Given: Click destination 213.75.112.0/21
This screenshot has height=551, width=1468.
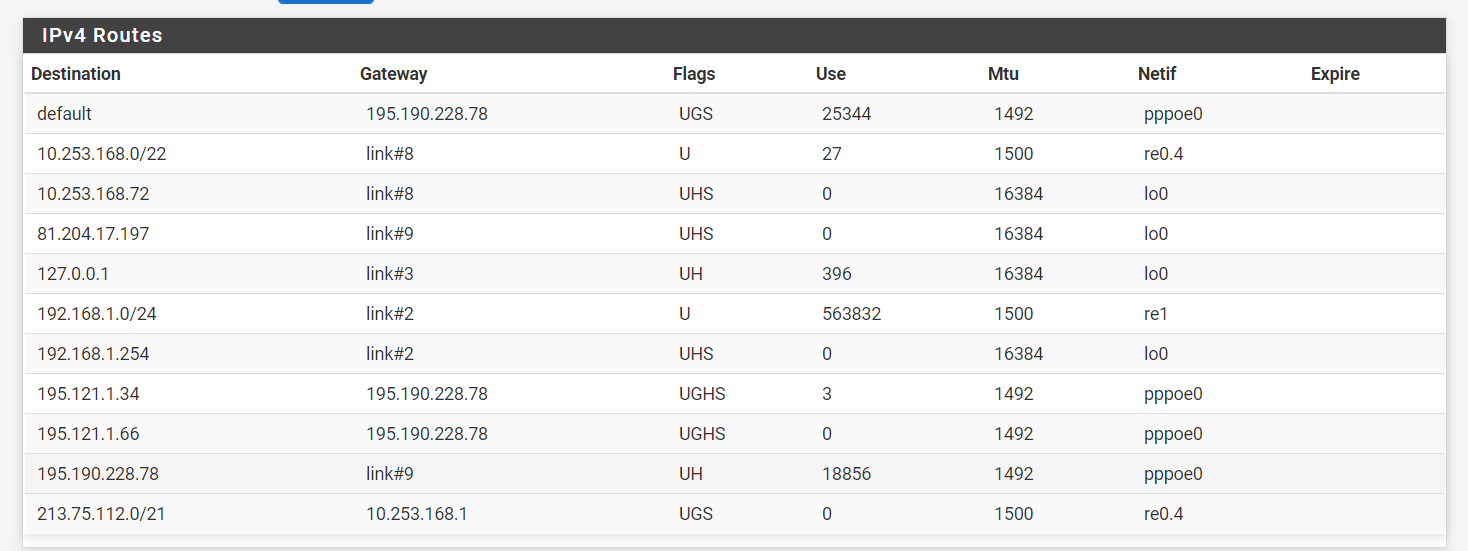Looking at the screenshot, I should [x=101, y=514].
